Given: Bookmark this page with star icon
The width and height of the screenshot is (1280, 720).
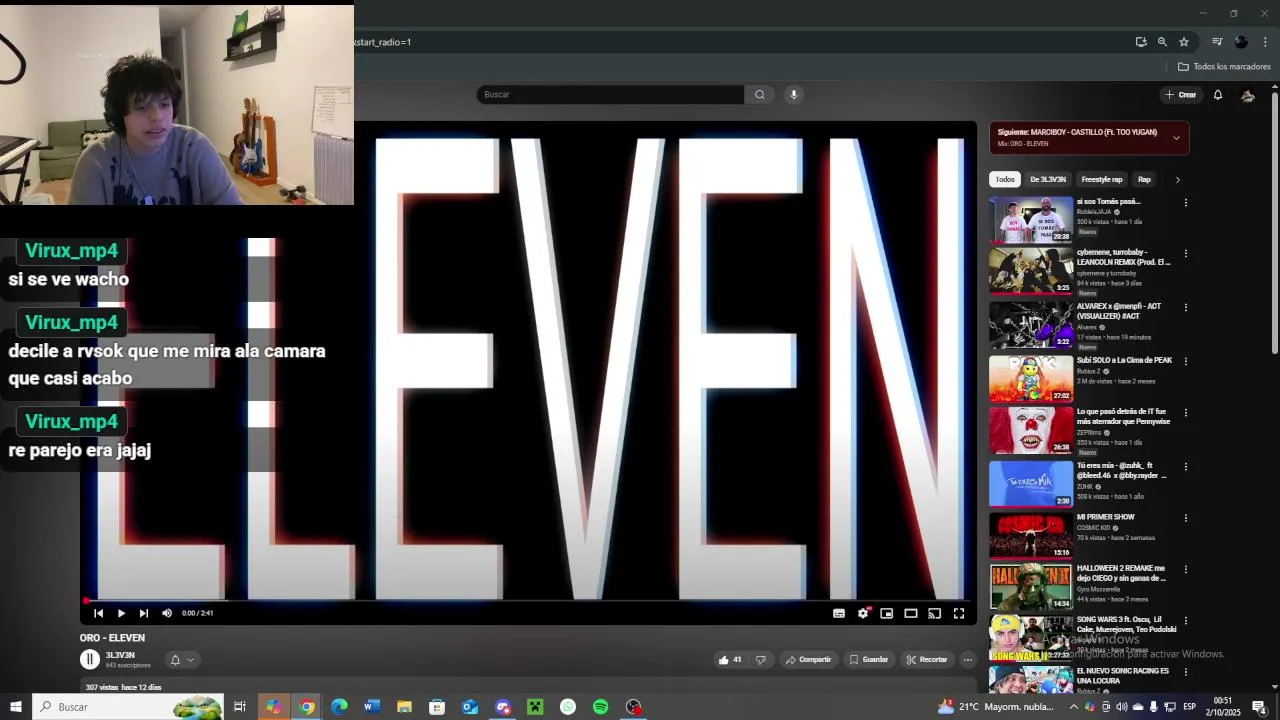Looking at the screenshot, I should pyautogui.click(x=1184, y=42).
